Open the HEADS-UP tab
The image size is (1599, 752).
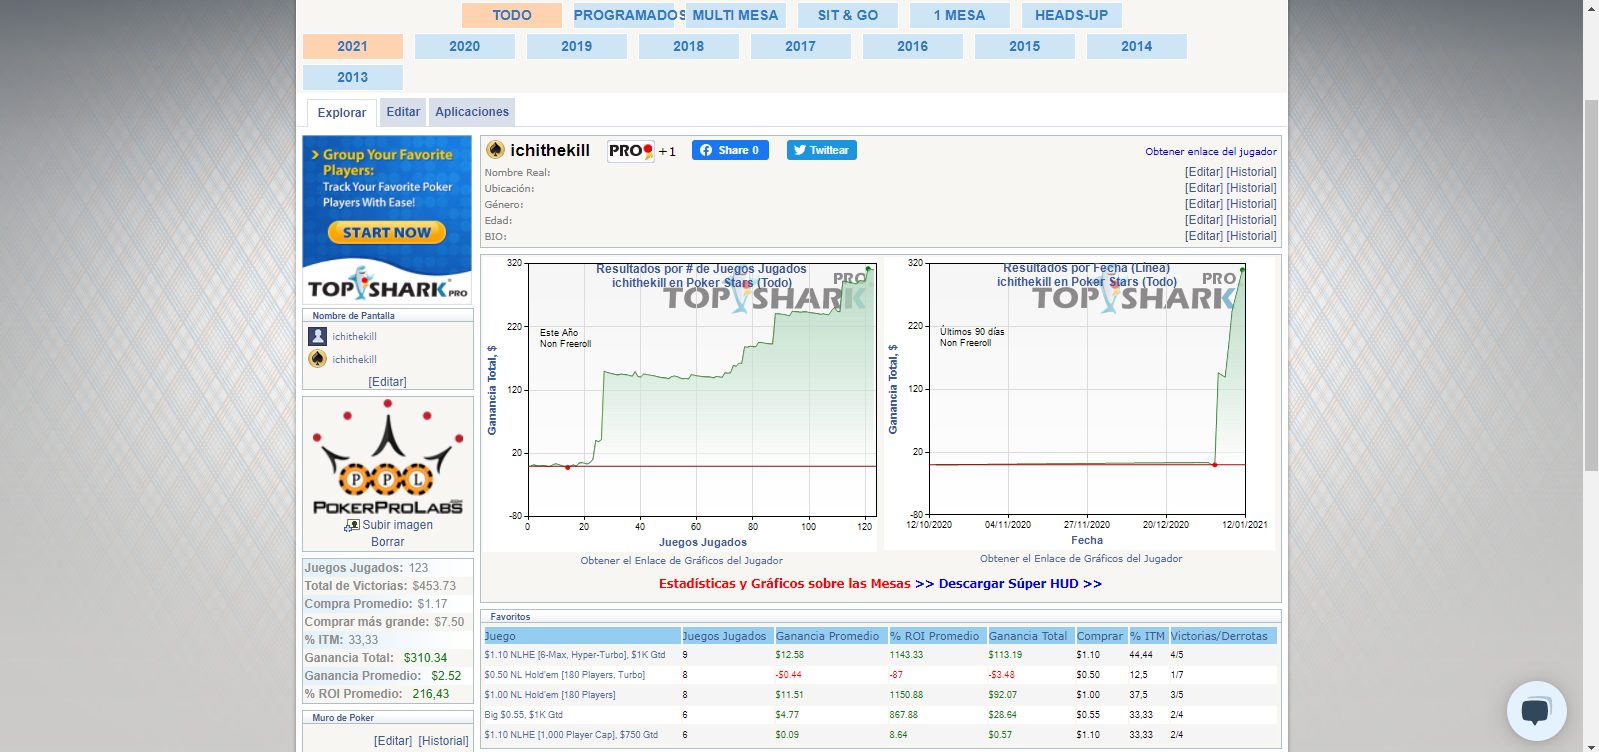click(1072, 15)
